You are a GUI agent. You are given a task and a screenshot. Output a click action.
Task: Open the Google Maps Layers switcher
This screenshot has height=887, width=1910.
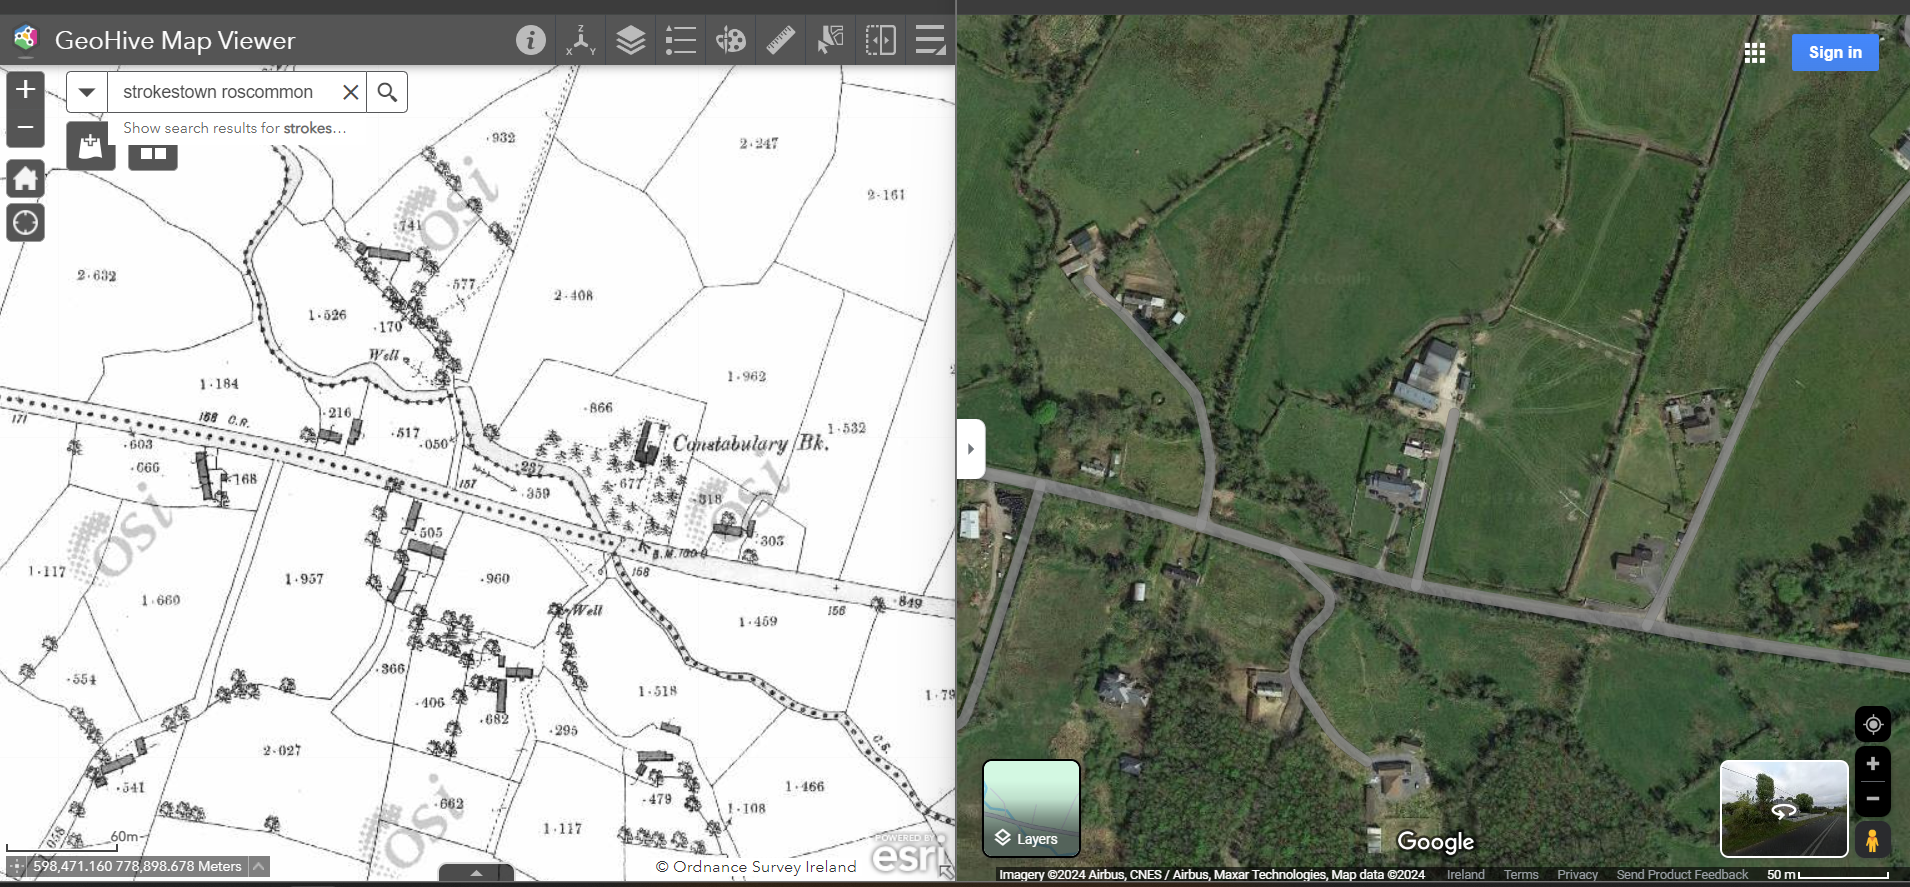(1031, 808)
